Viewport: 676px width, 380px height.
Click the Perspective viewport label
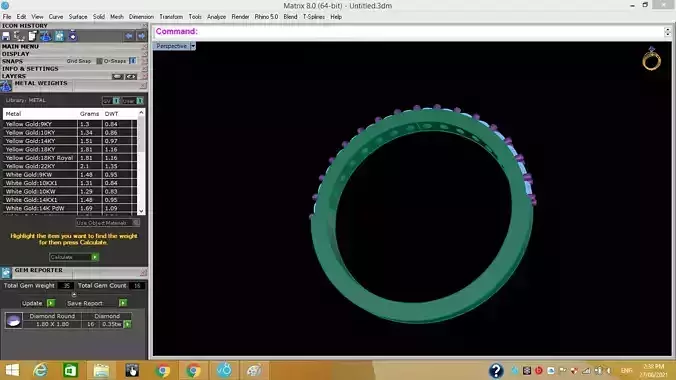tap(171, 46)
